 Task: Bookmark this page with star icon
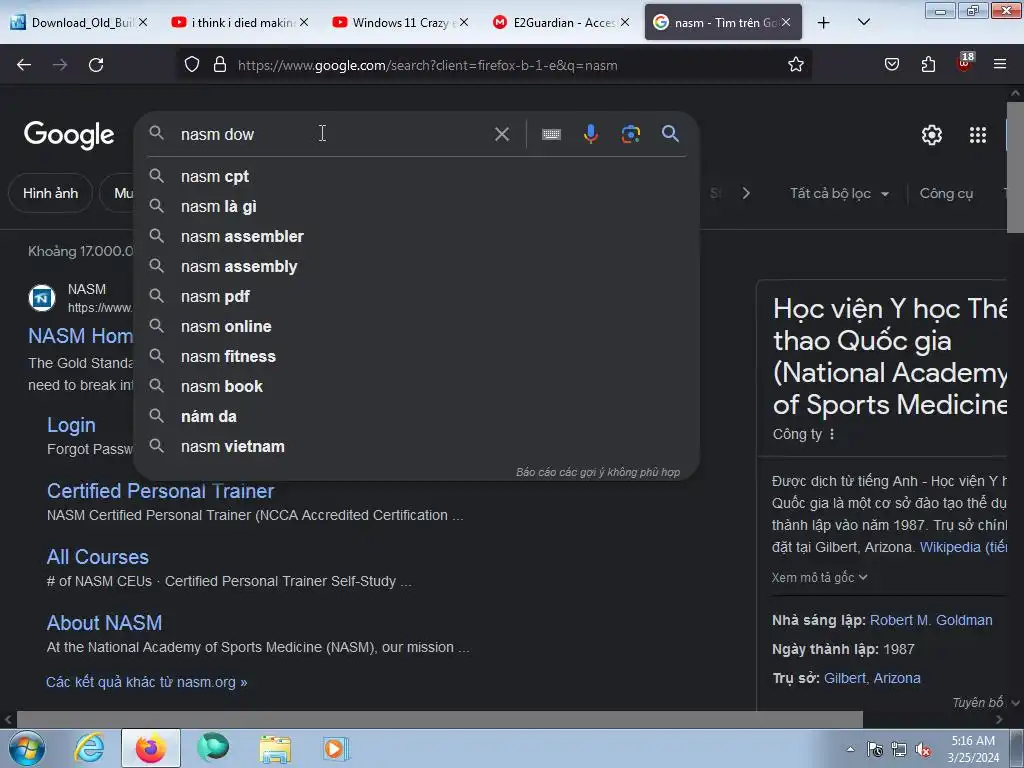click(795, 65)
